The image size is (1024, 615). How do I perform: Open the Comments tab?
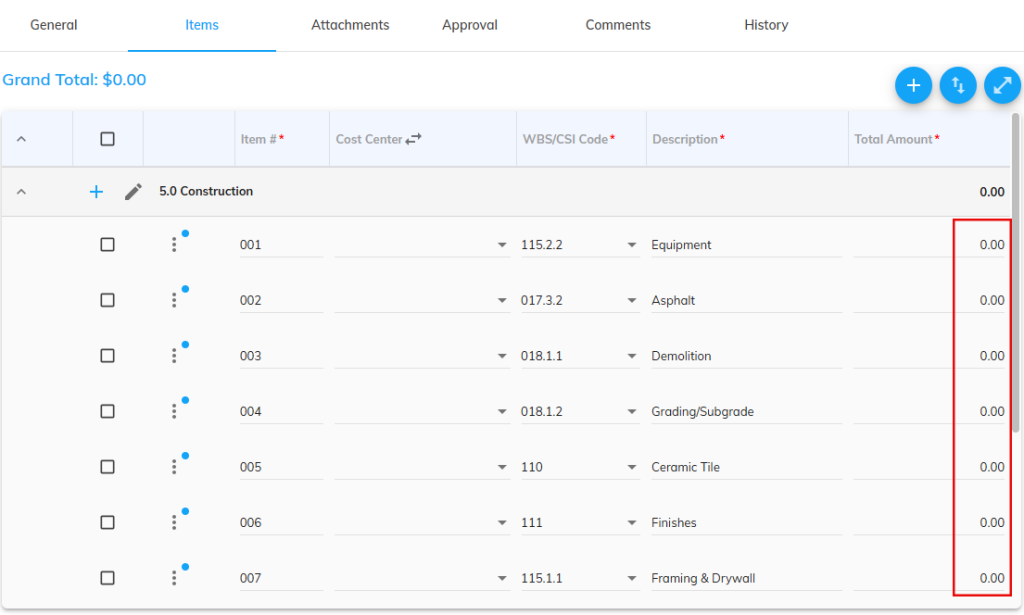[618, 25]
